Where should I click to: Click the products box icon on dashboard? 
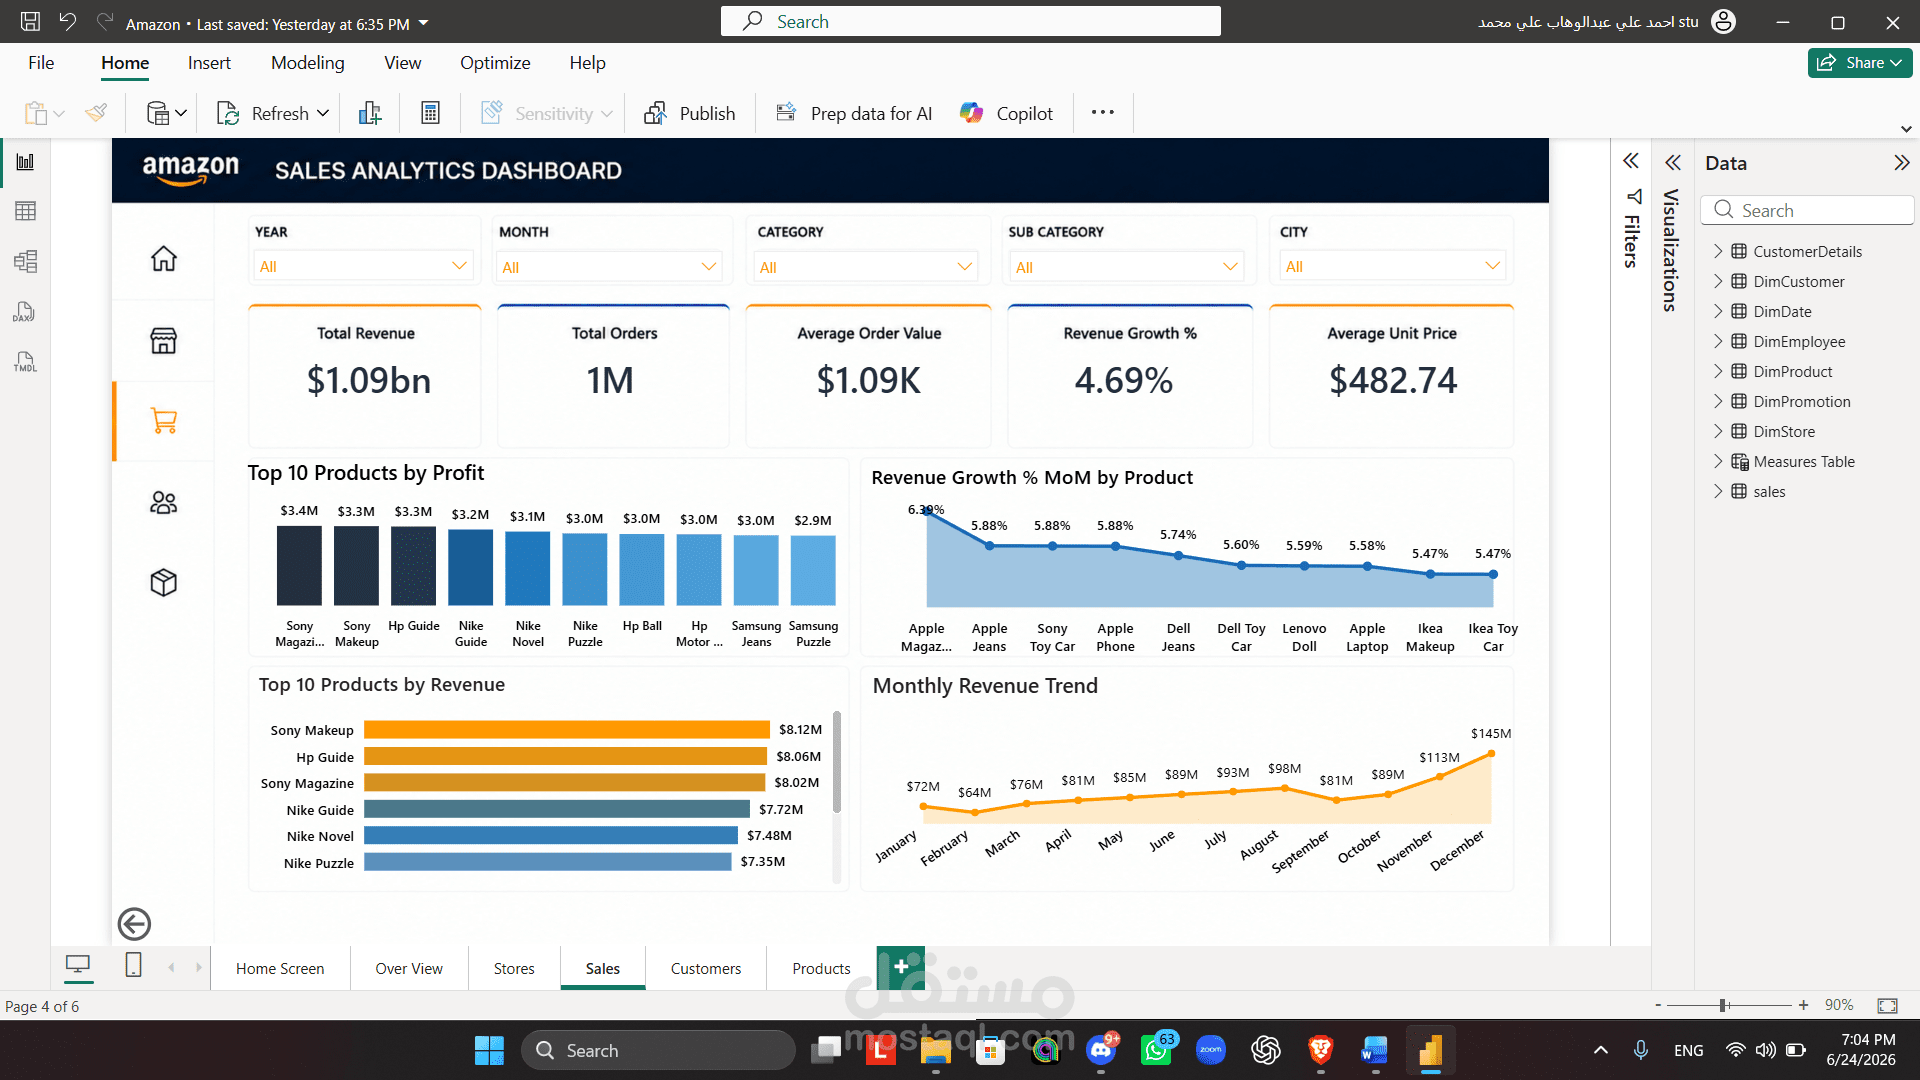pyautogui.click(x=164, y=582)
